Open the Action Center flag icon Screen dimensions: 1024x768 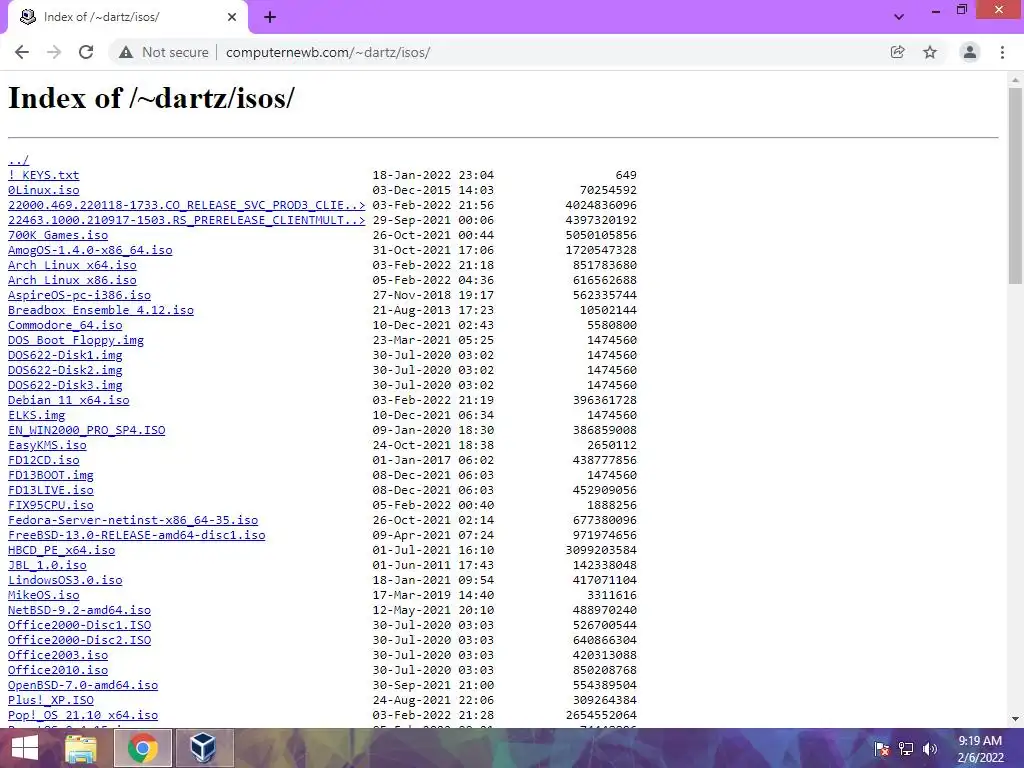click(881, 749)
